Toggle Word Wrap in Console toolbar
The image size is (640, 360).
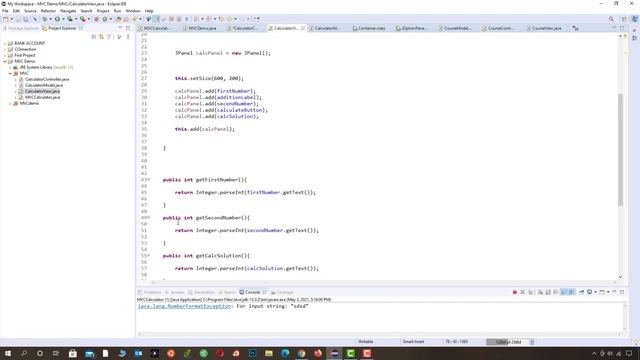[x=556, y=292]
